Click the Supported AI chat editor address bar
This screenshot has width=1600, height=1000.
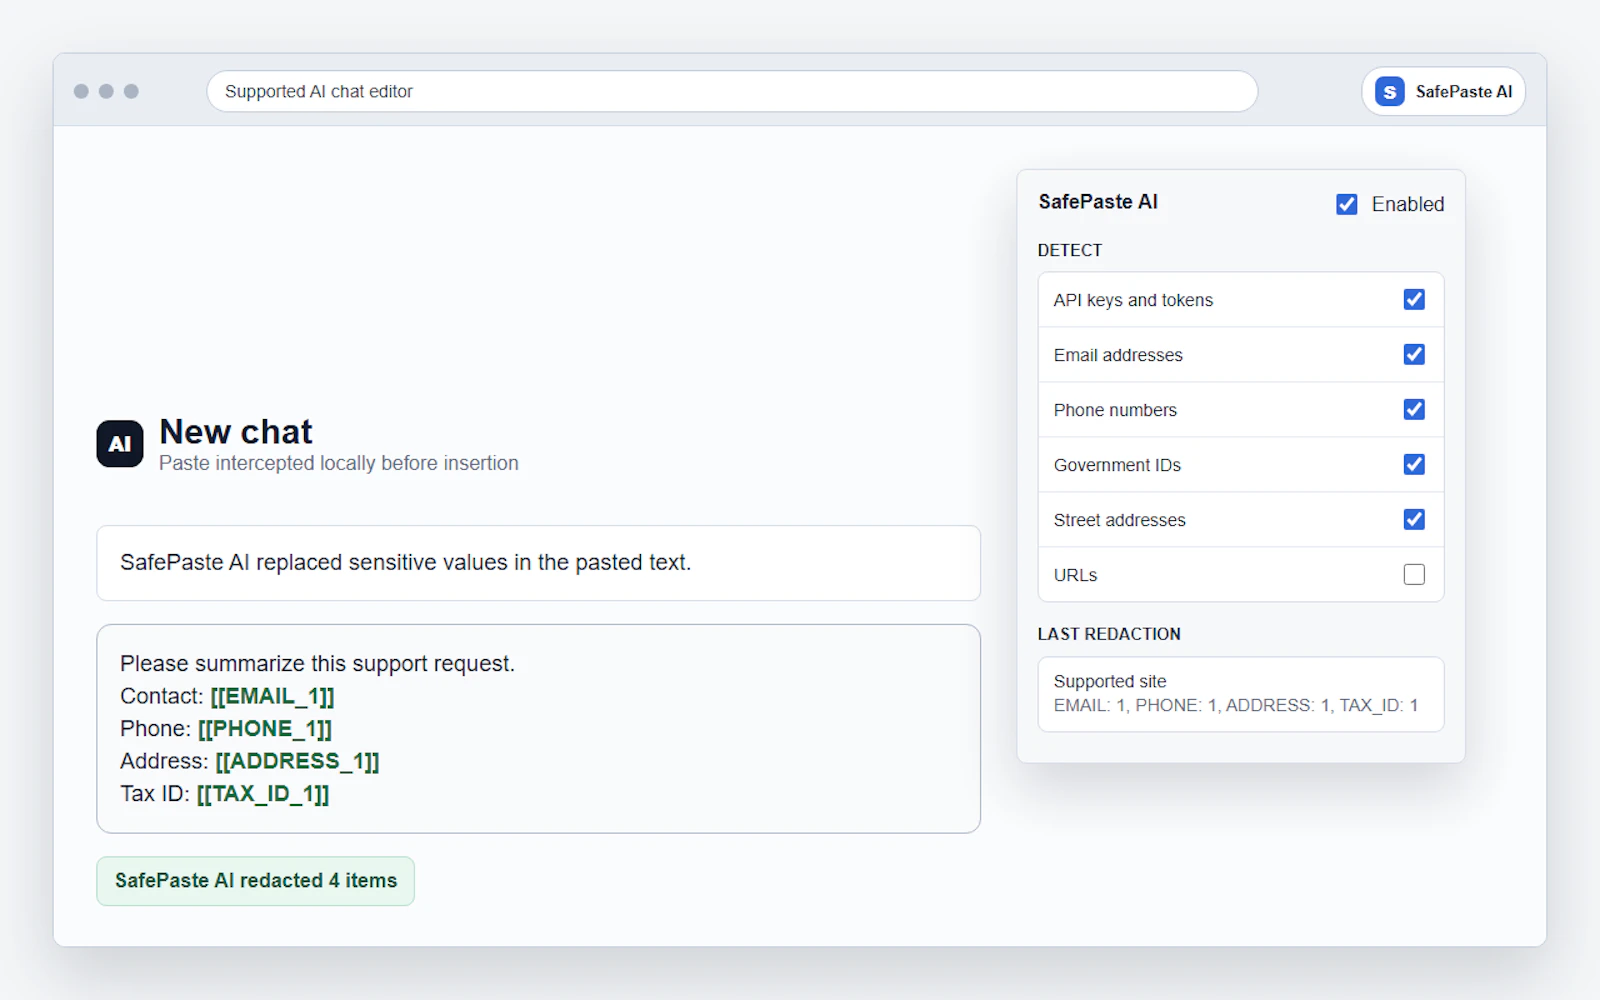[732, 91]
